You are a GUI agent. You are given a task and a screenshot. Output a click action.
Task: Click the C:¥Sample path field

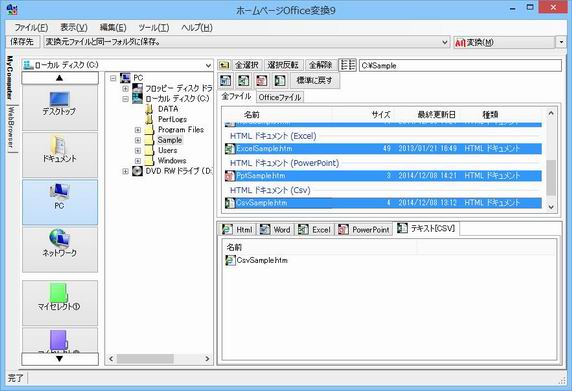(x=460, y=66)
